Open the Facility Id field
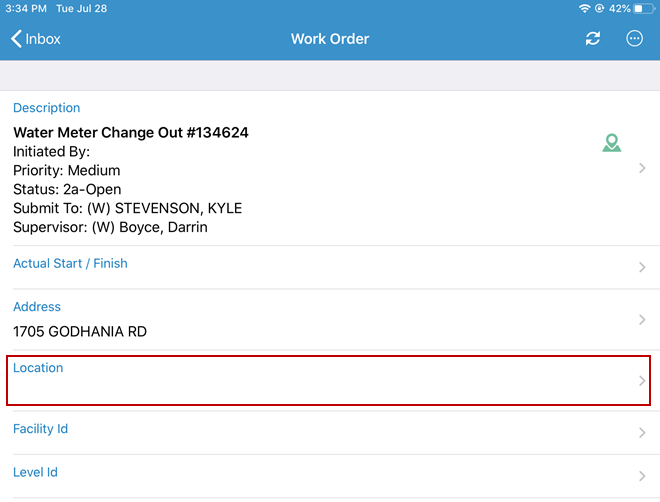The width and height of the screenshot is (660, 502). (x=40, y=429)
